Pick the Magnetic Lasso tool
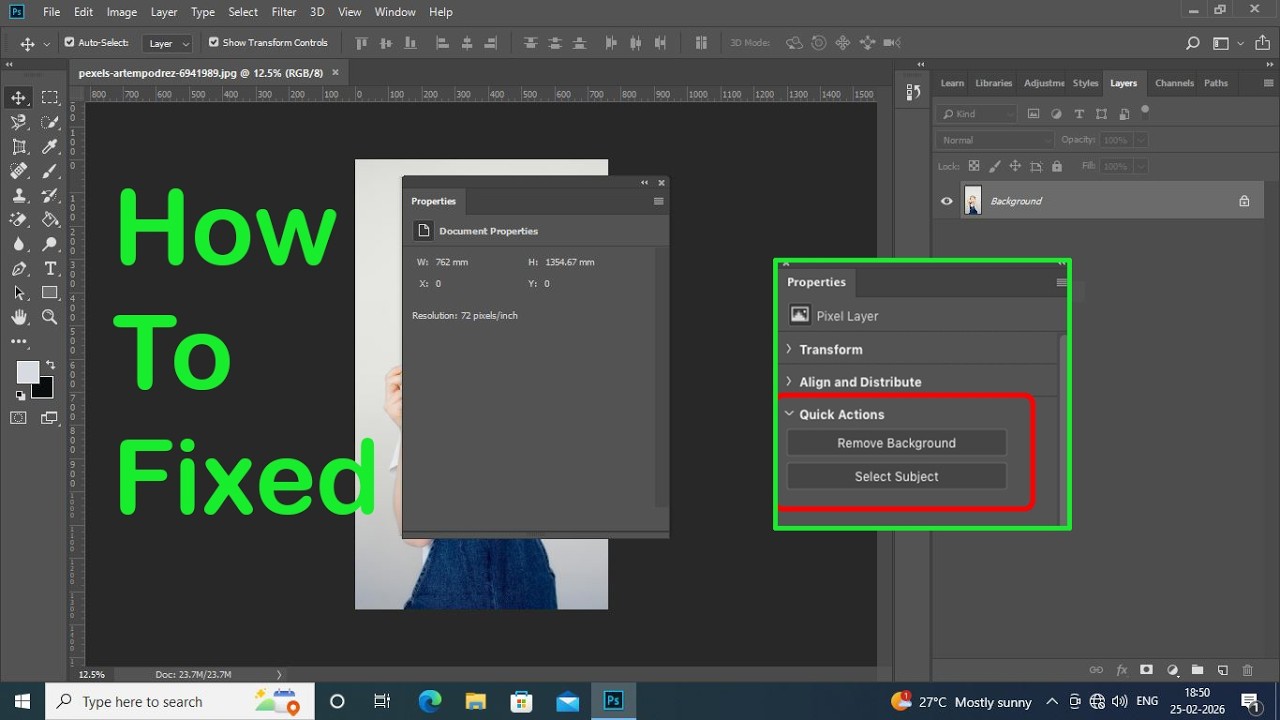 click(x=19, y=122)
